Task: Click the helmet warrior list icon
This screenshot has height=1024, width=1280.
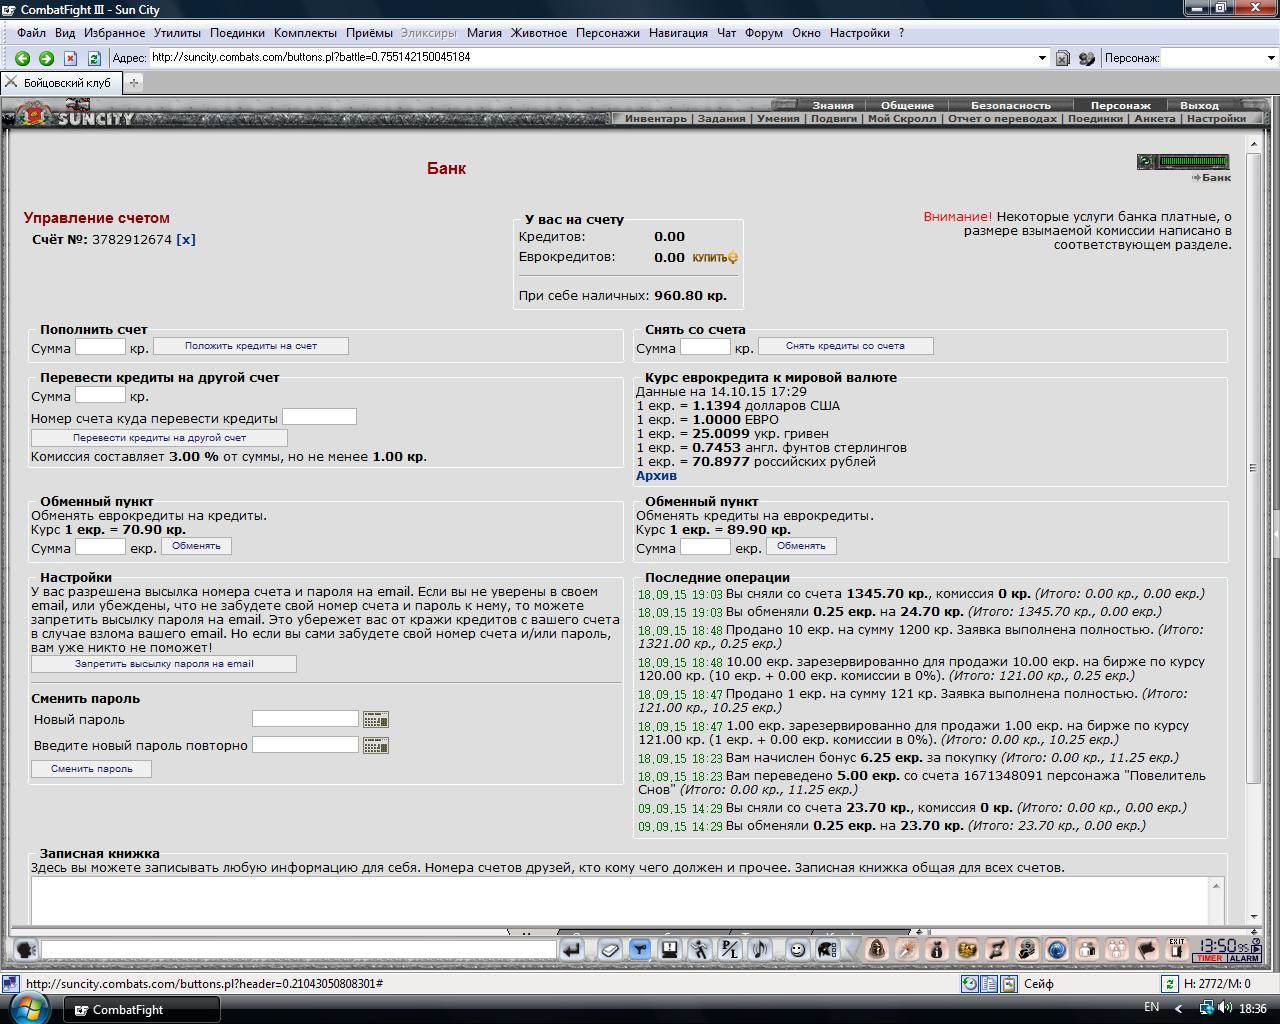Action: 827,949
